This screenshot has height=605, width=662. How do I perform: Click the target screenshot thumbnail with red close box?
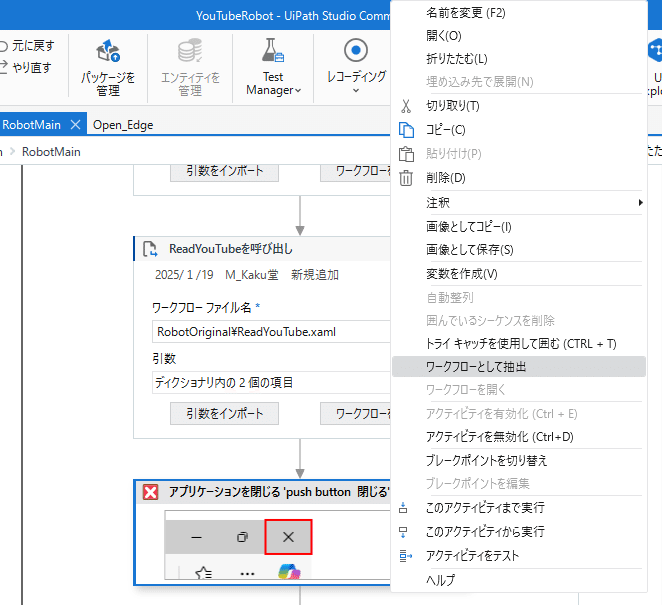[x=277, y=545]
